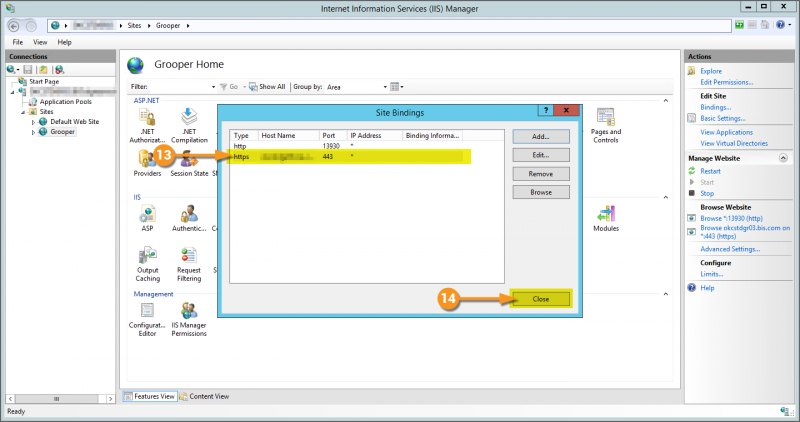Image resolution: width=800 pixels, height=422 pixels.
Task: Collapse the Sites tree node
Action: point(23,112)
